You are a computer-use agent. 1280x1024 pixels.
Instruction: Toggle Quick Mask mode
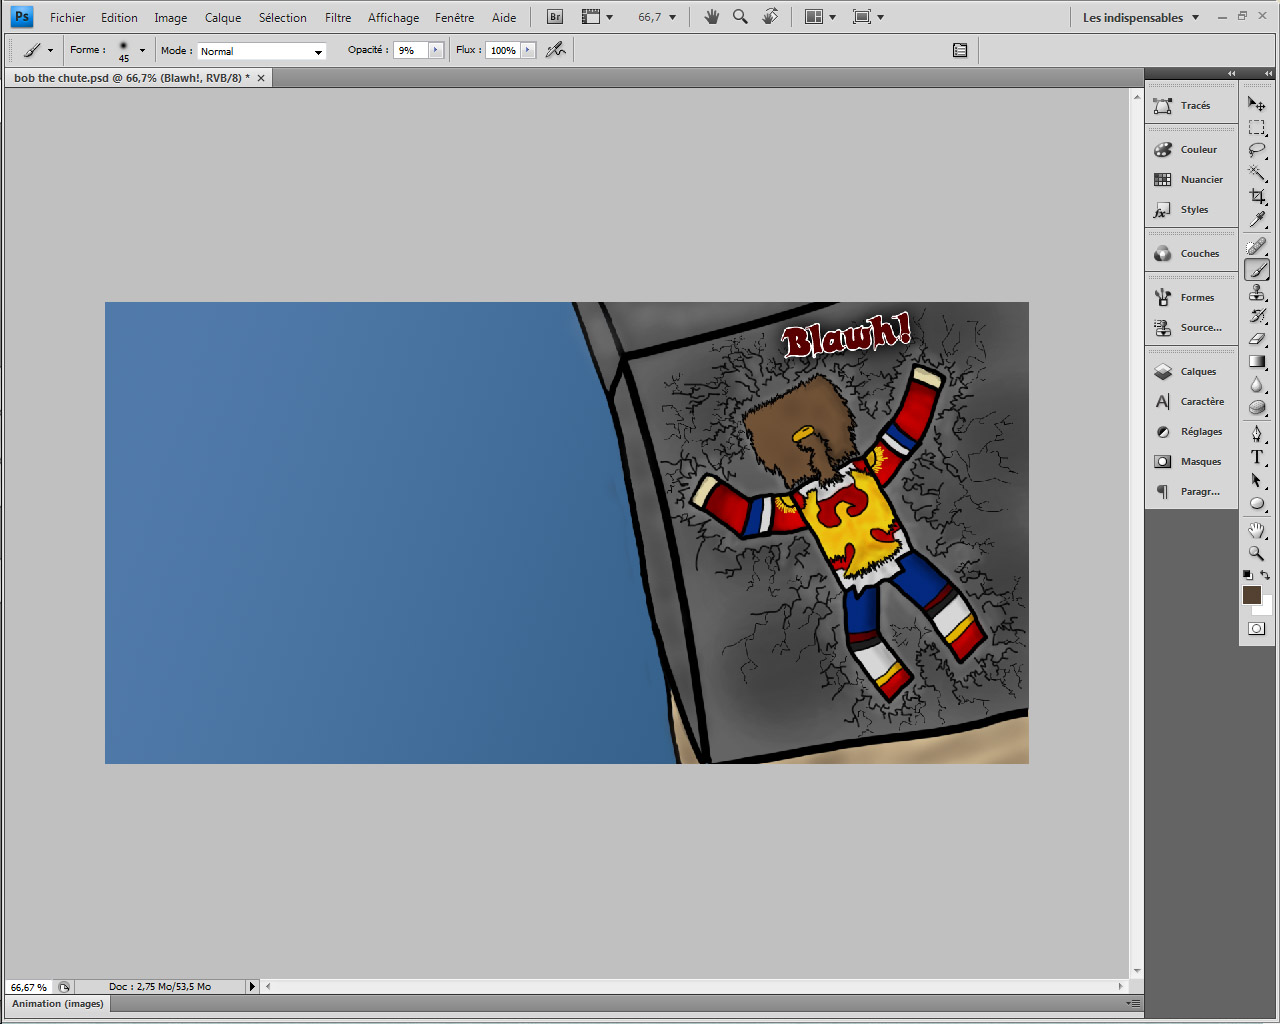pos(1257,629)
